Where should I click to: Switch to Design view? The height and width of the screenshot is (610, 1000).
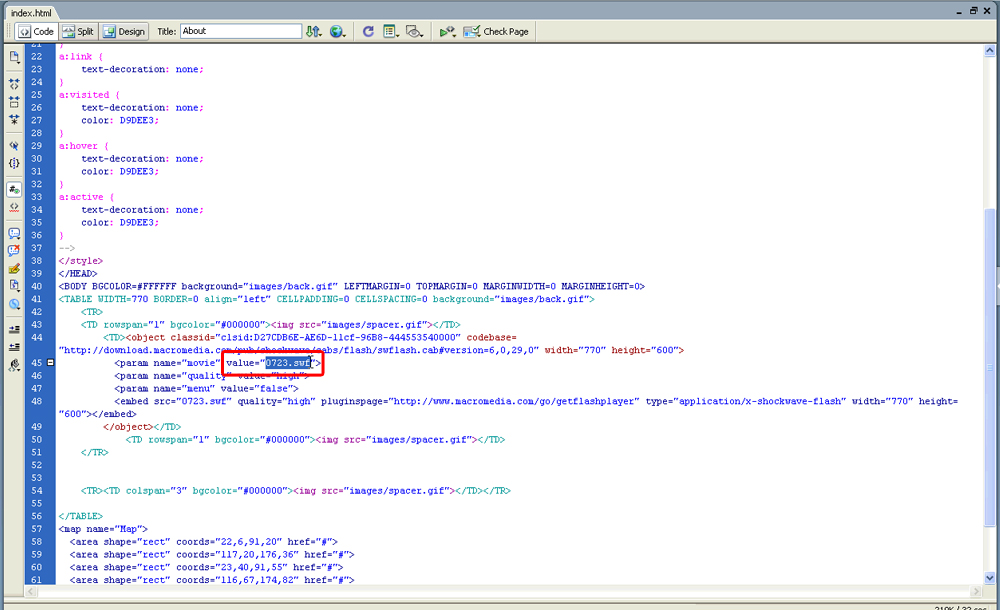pos(124,31)
